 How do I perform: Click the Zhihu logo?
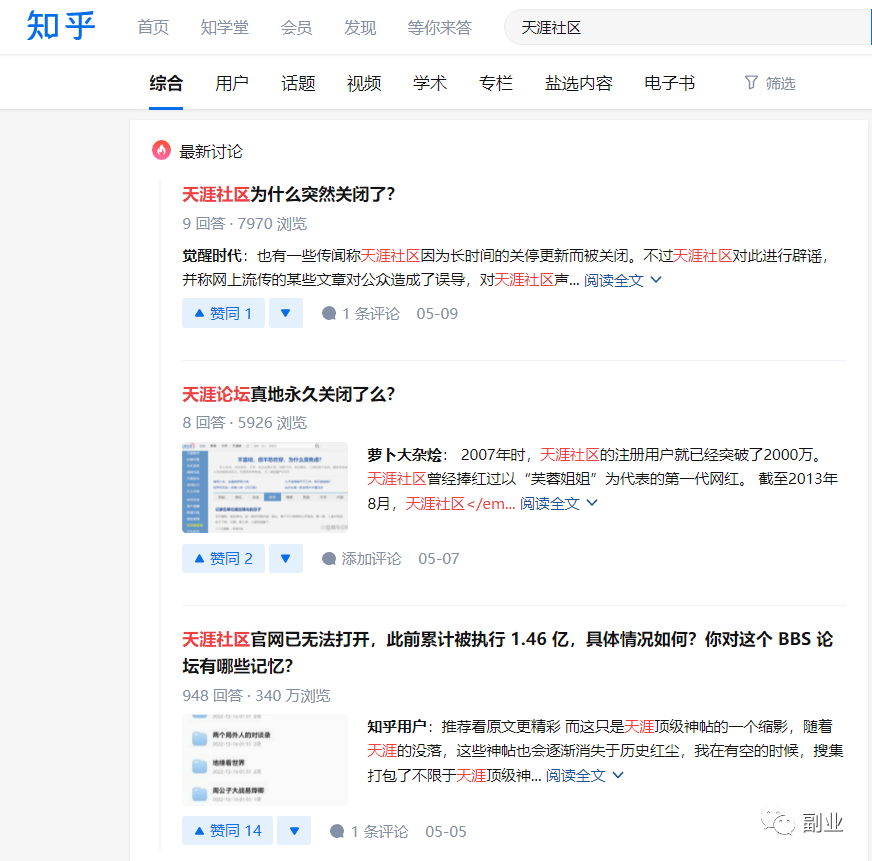tap(61, 27)
